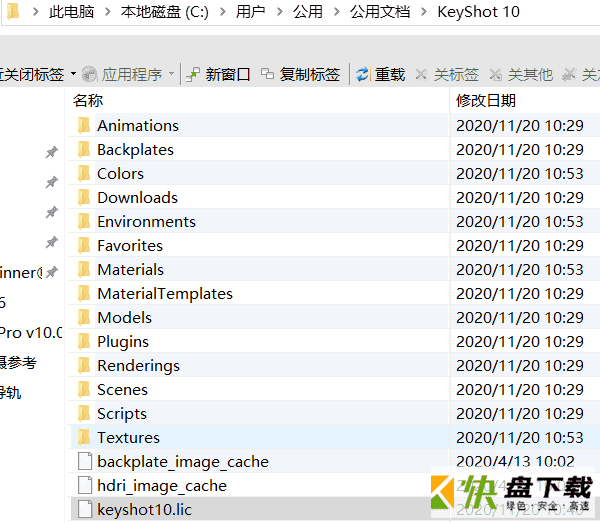The height and width of the screenshot is (523, 600).
Task: Click the Materials modified date 10:53
Action: tap(520, 270)
